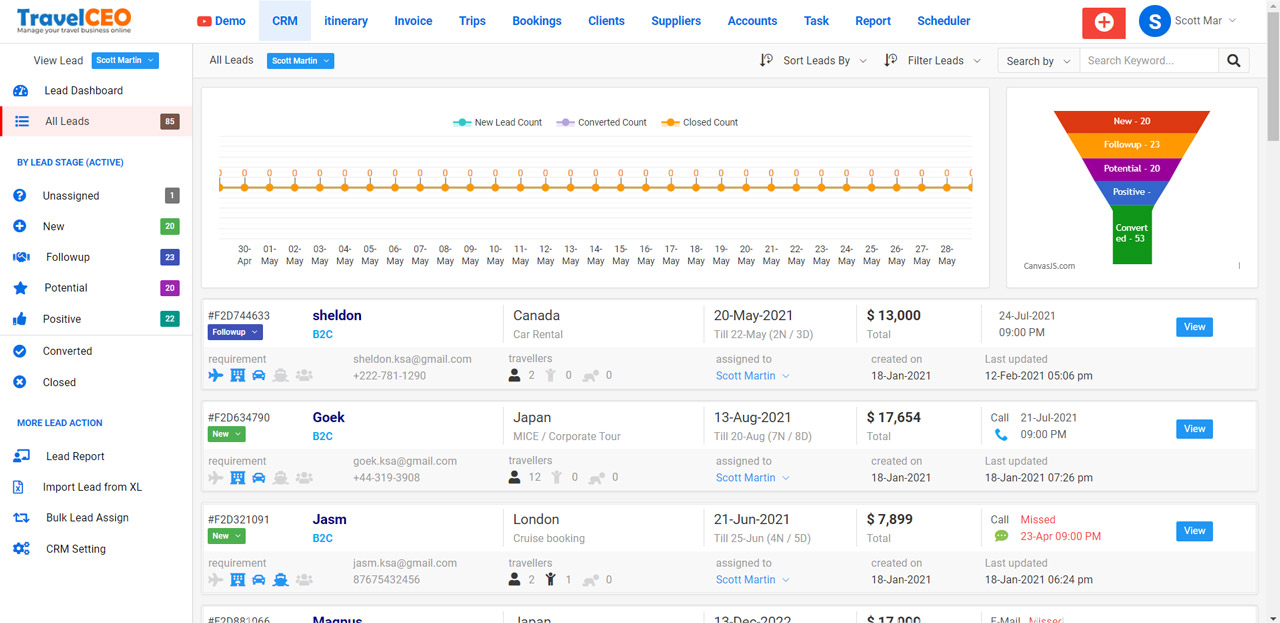Click the Scott Mar avatar circle
Image resolution: width=1280 pixels, height=623 pixels.
1155,21
